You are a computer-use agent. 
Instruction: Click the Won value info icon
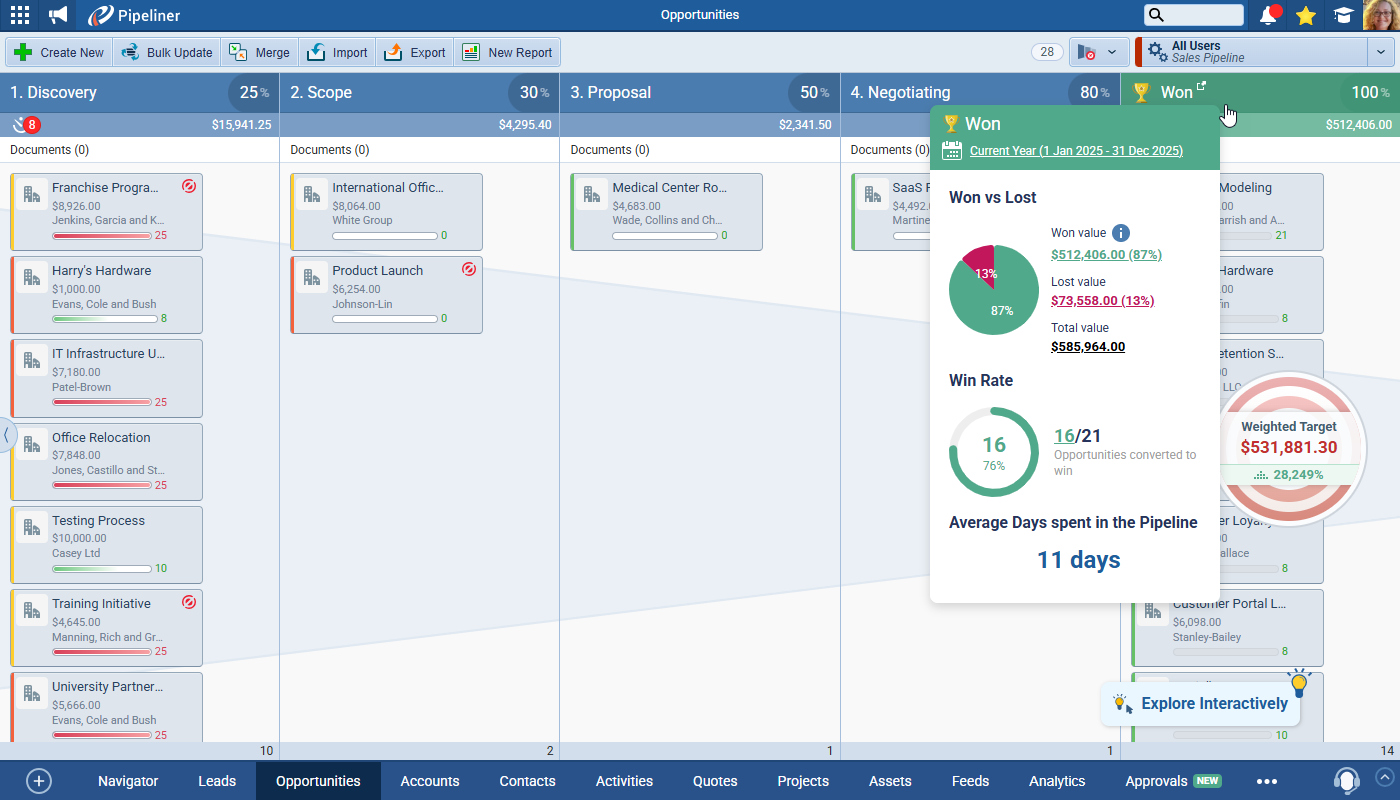(x=1121, y=233)
